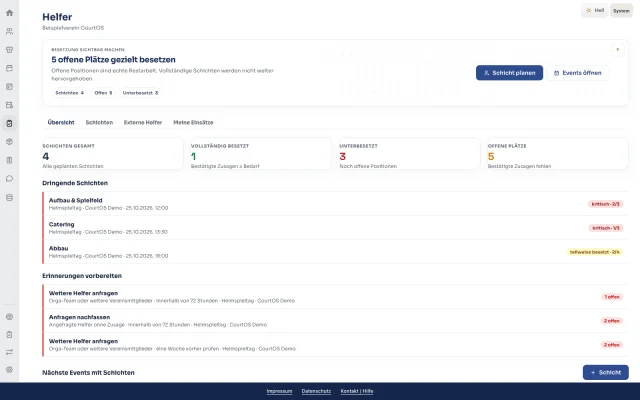Click the calendar icon directly below the shirt icon
This screenshot has height=400, width=640.
click(9, 68)
